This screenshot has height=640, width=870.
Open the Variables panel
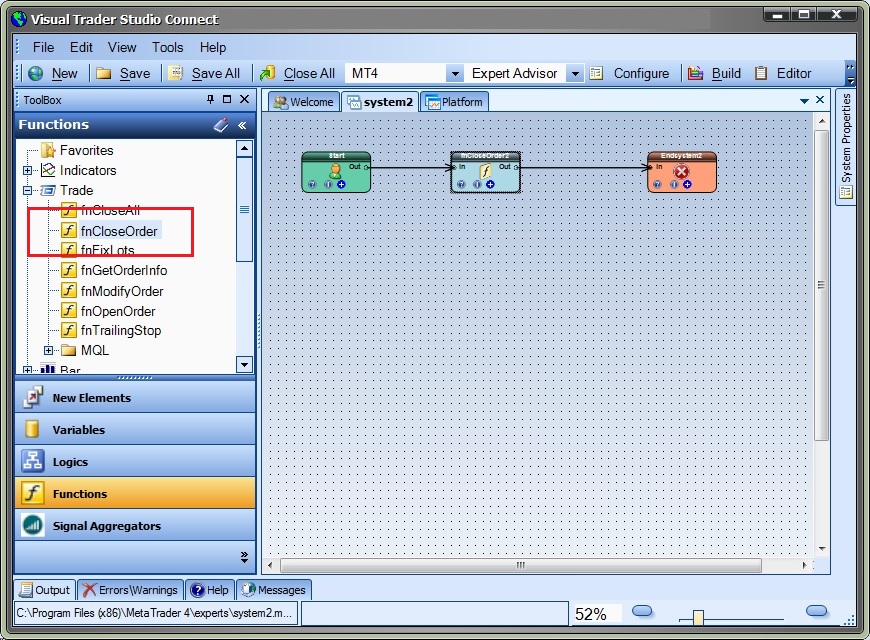coord(135,429)
